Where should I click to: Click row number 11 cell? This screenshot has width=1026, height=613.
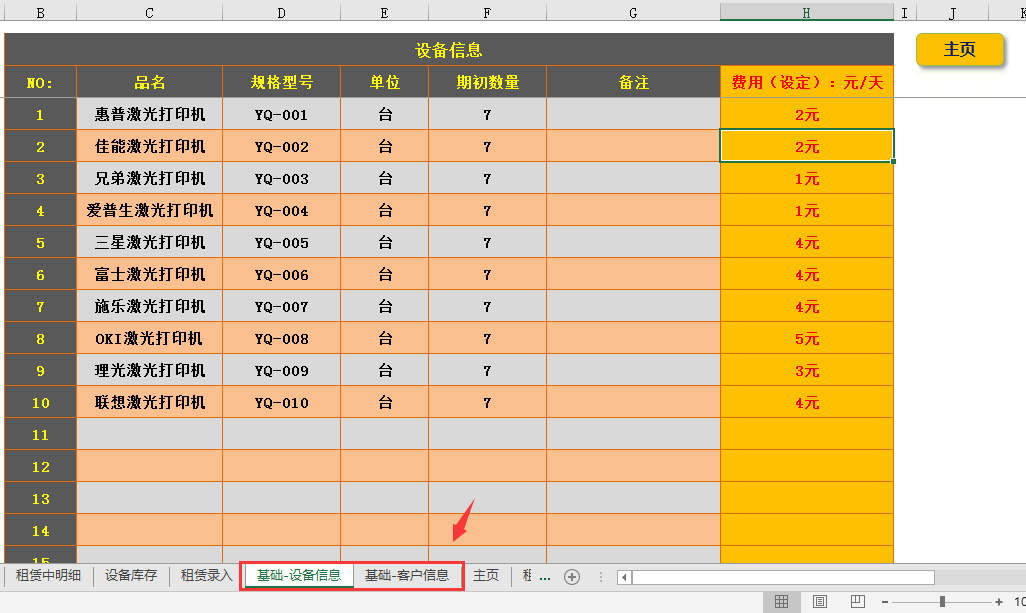click(41, 434)
